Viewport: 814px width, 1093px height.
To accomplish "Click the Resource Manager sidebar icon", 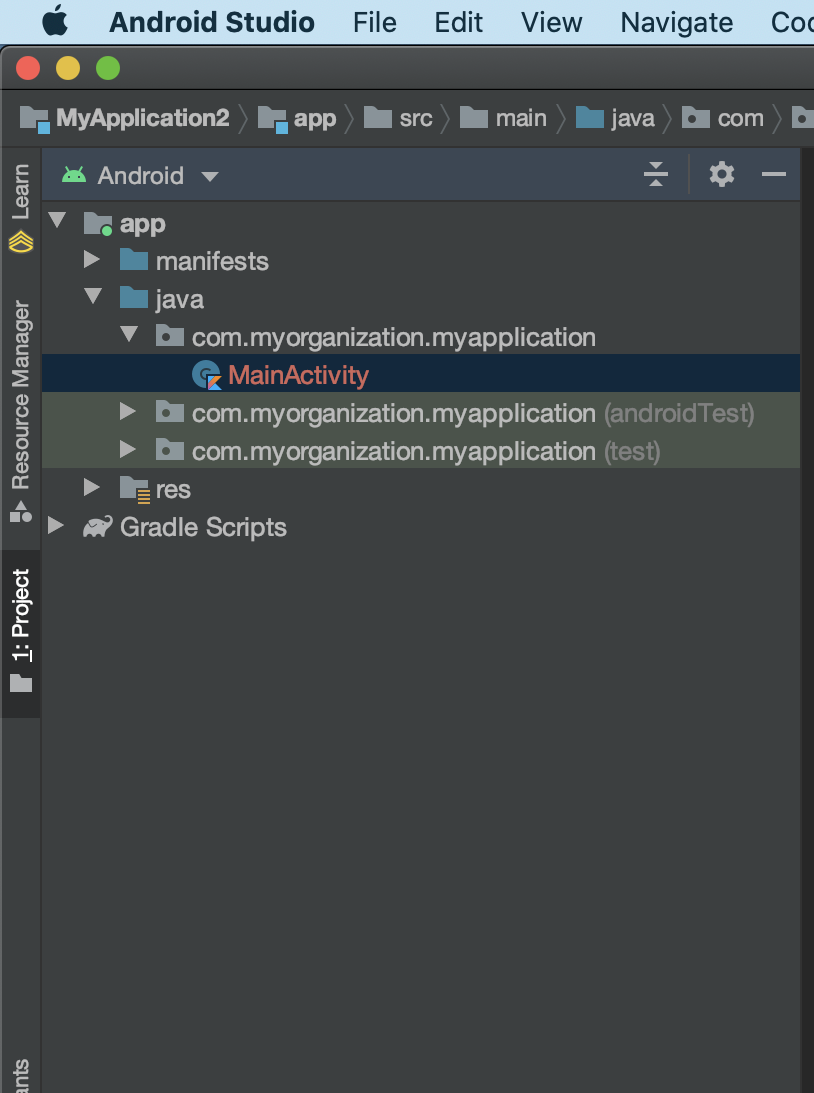I will point(21,511).
